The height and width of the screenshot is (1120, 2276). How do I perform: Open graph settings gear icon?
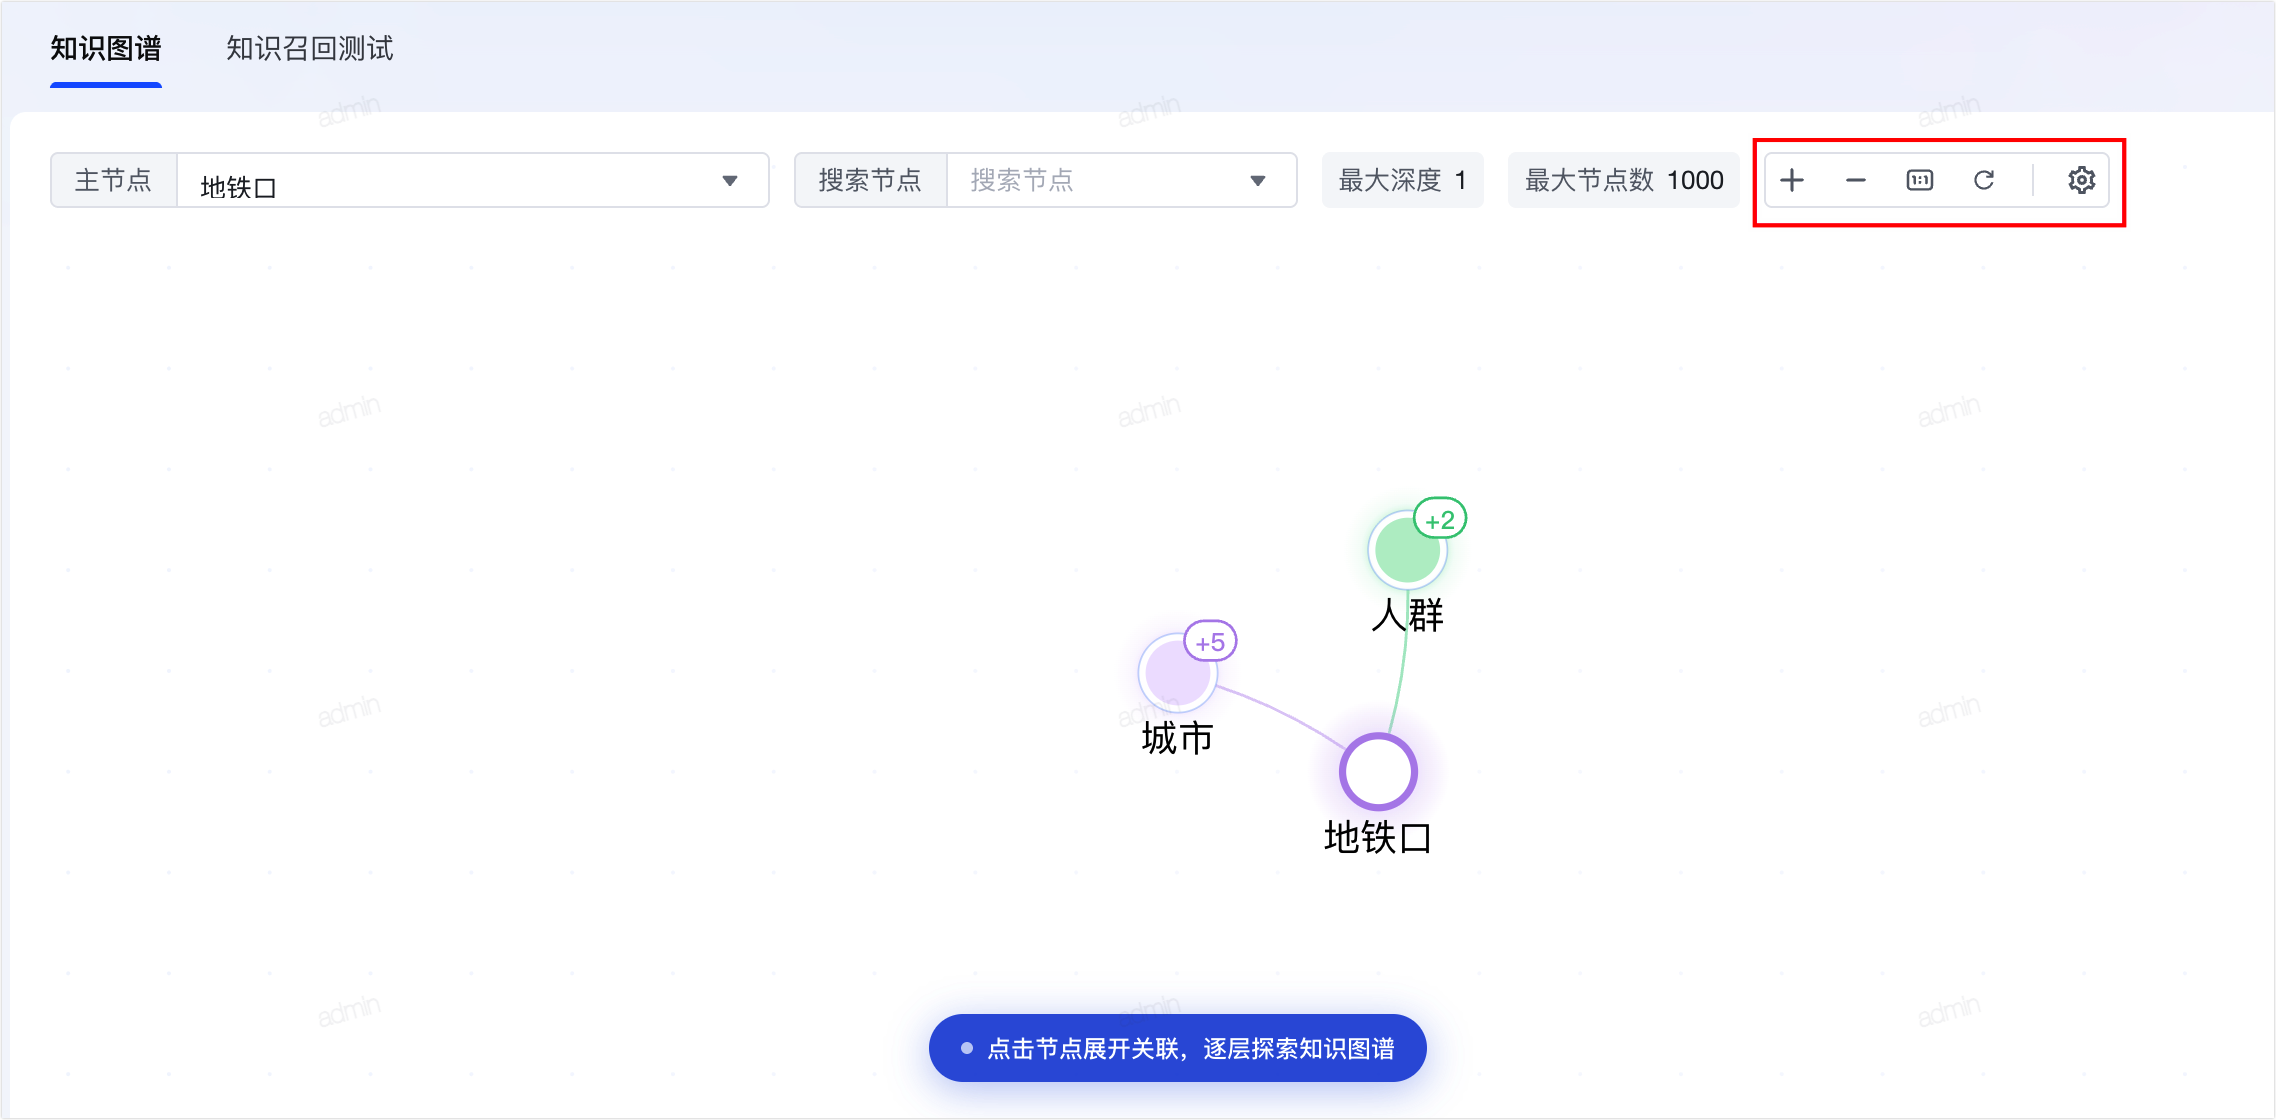point(2082,180)
